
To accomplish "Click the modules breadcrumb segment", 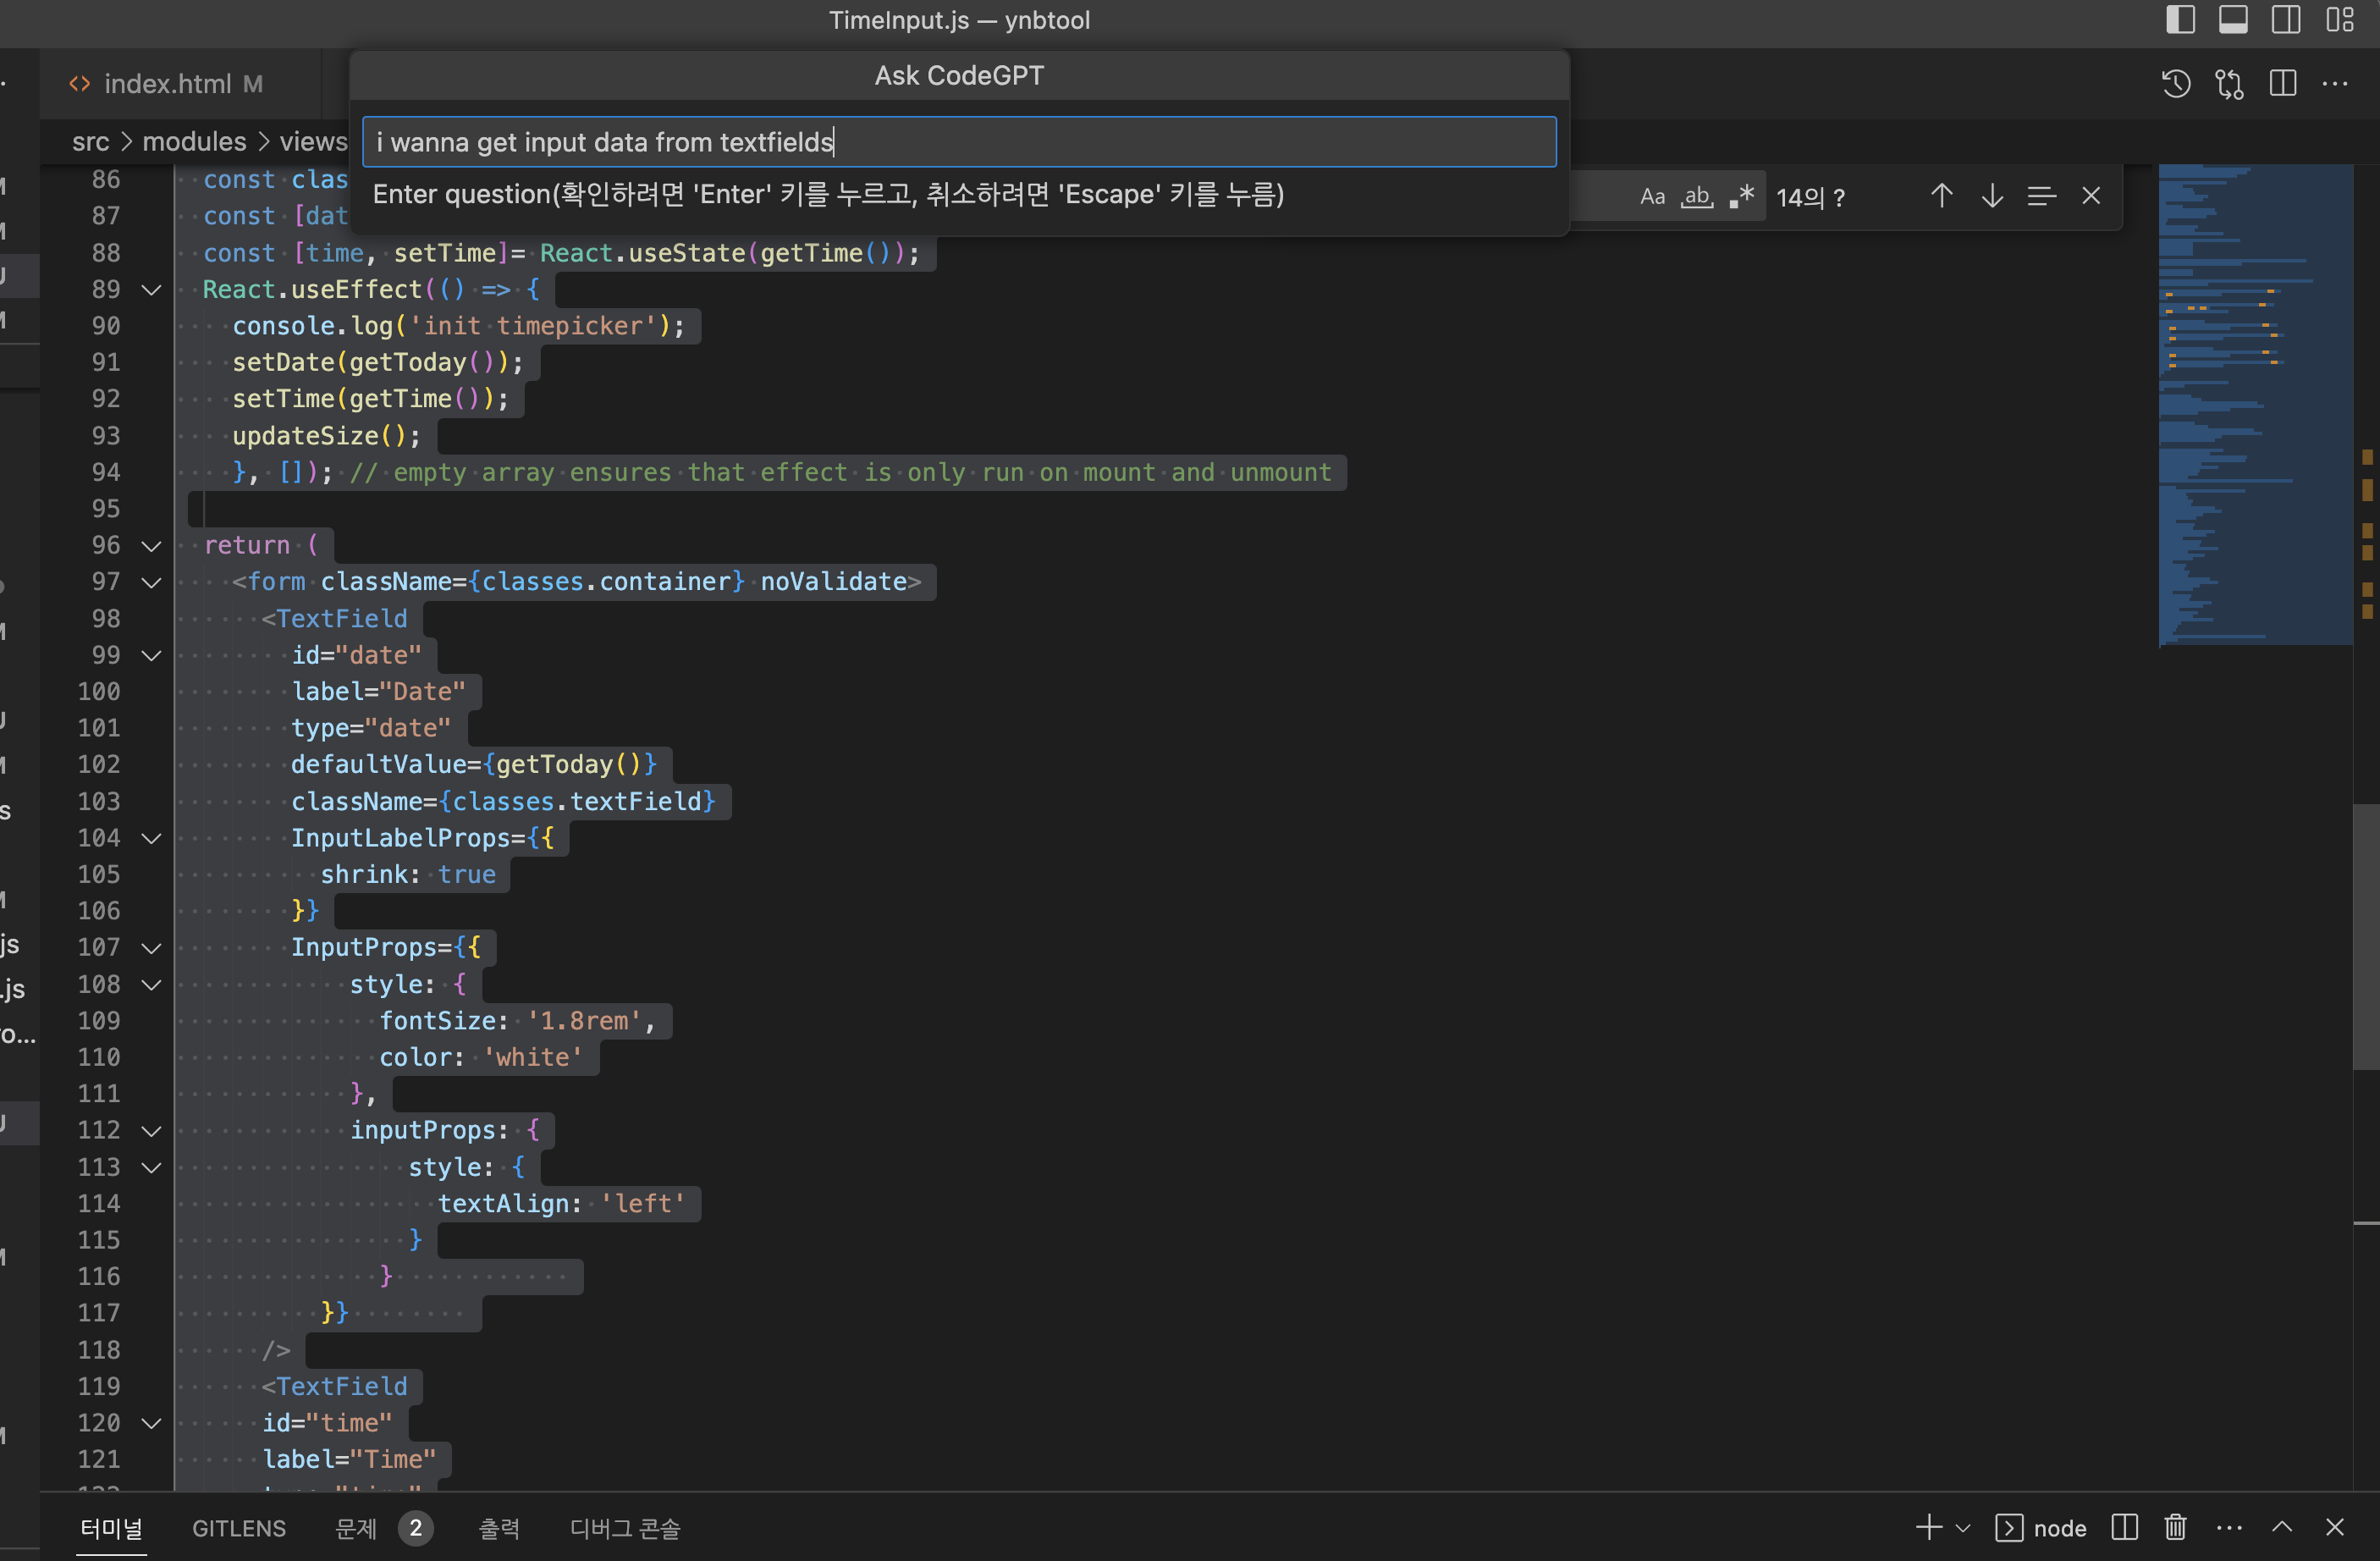I will pos(194,142).
